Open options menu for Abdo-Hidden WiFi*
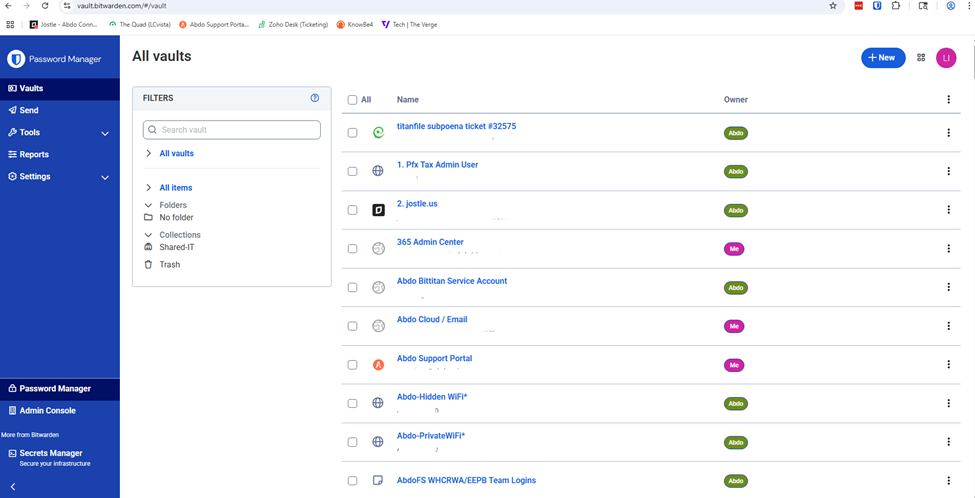This screenshot has height=498, width=975. pyautogui.click(x=948, y=403)
